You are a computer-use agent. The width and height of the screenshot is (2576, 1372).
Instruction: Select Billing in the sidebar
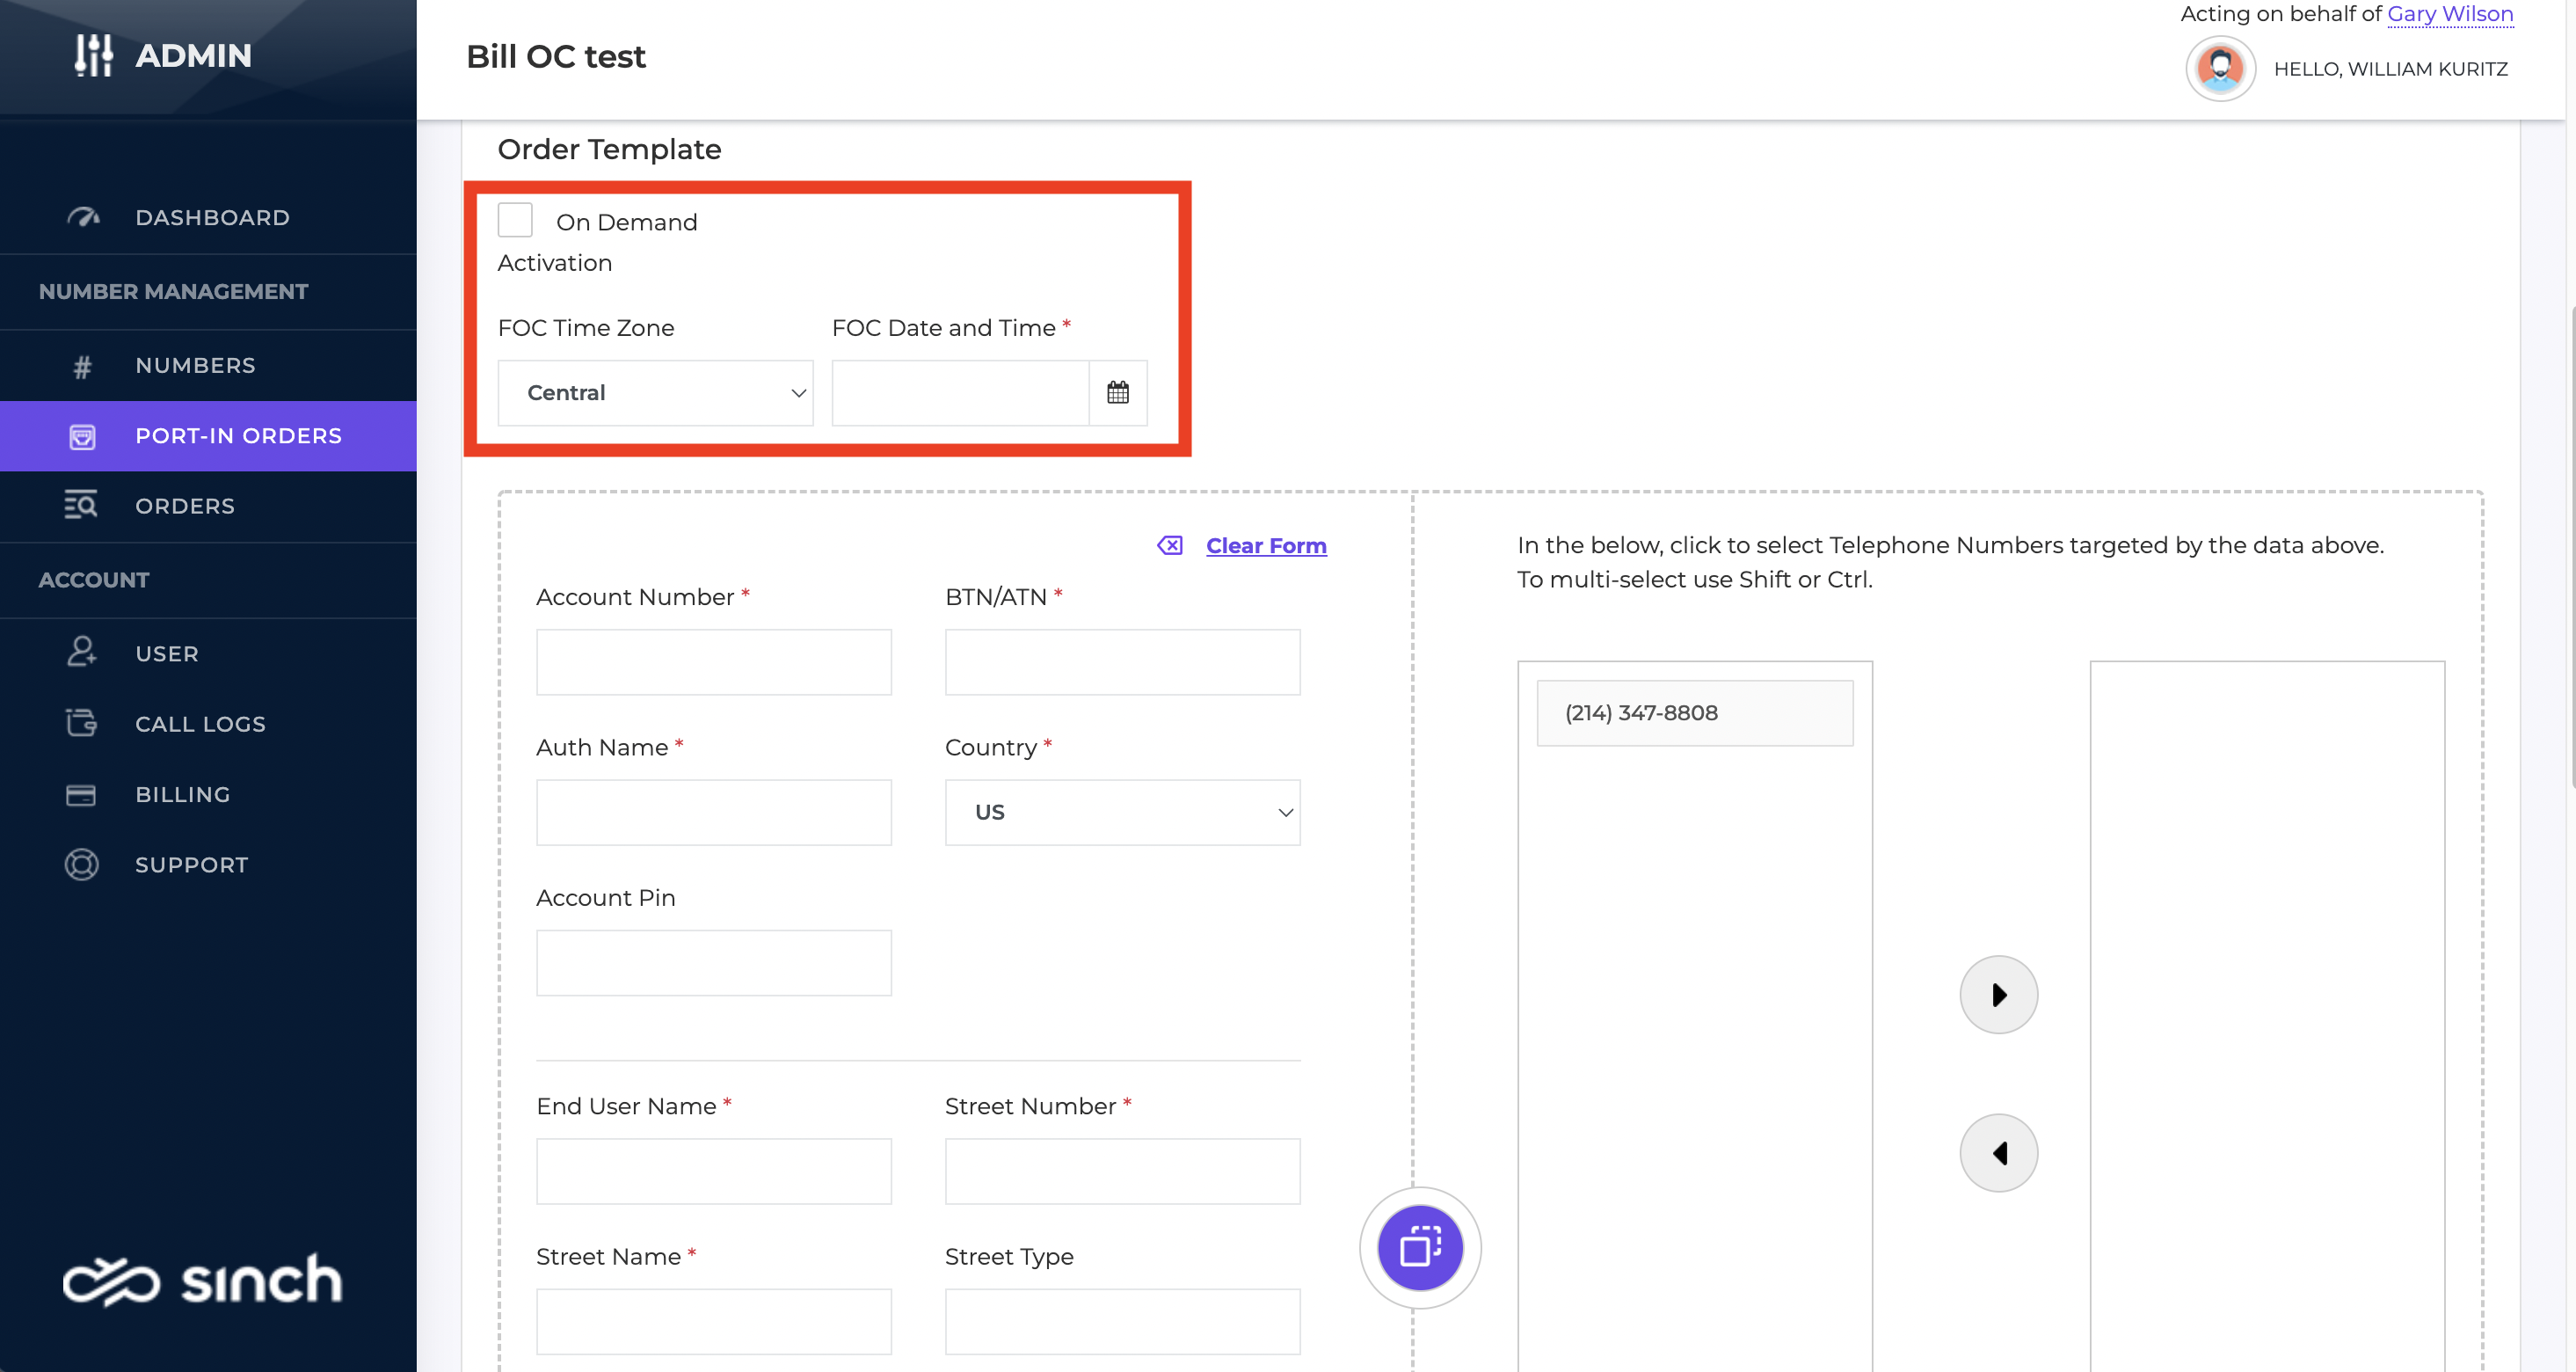click(x=182, y=795)
